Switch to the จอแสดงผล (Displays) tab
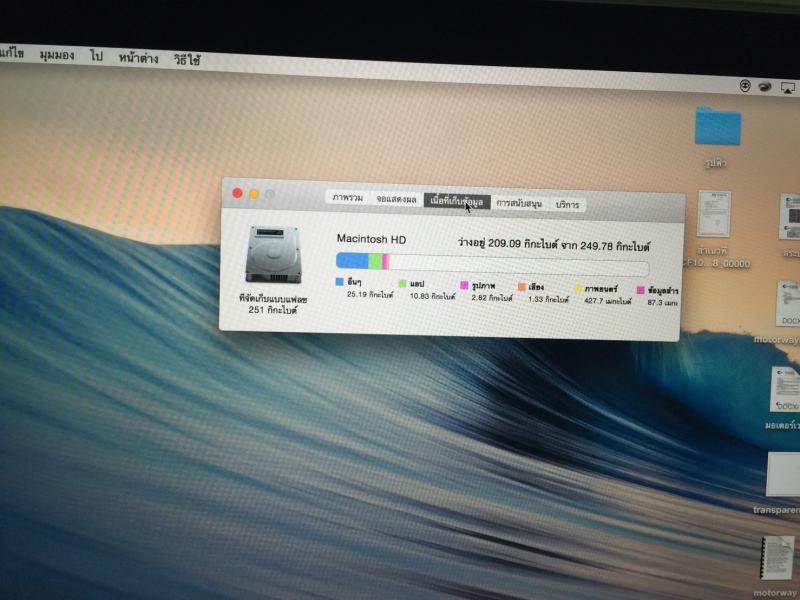 (395, 199)
